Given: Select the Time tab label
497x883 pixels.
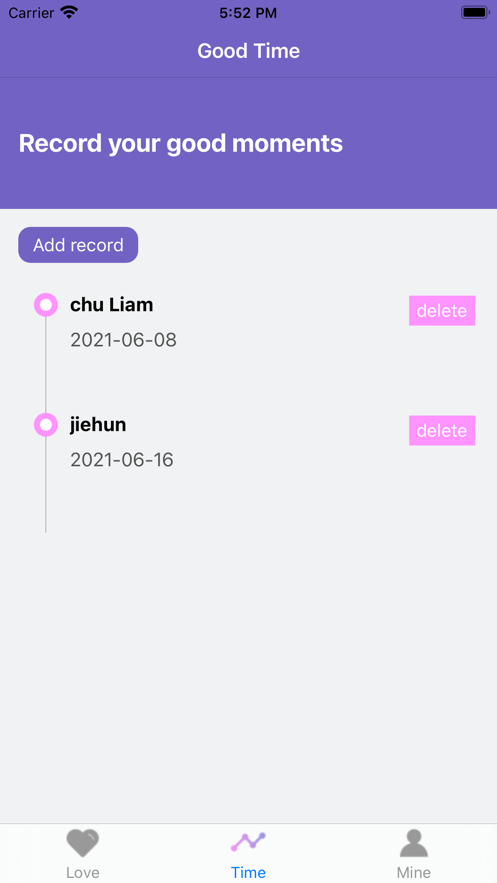Looking at the screenshot, I should [248, 872].
